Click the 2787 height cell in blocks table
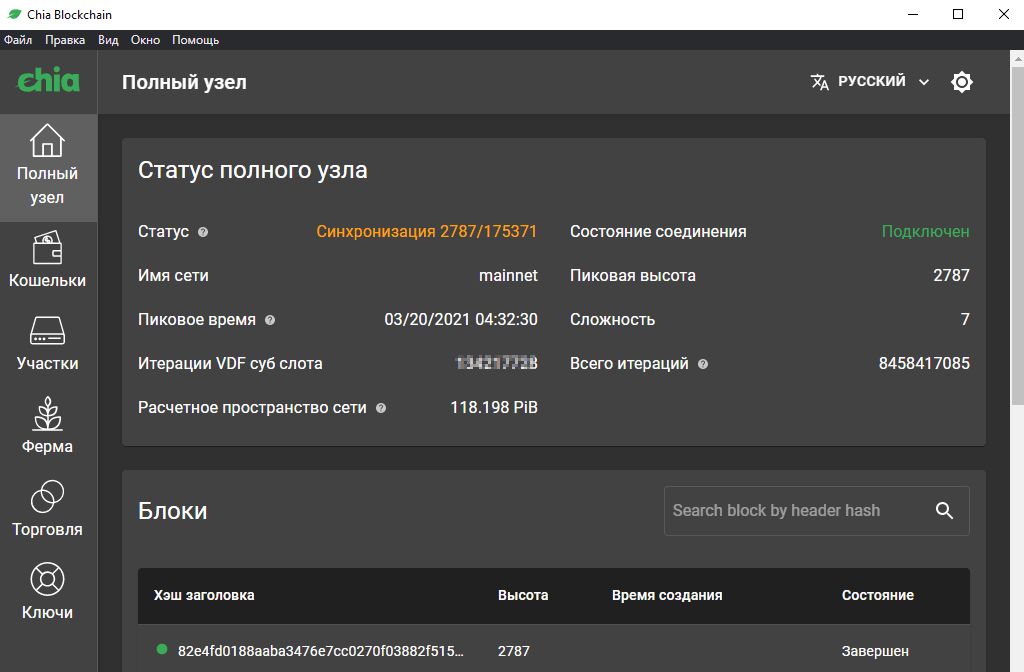This screenshot has height=672, width=1024. tap(514, 651)
